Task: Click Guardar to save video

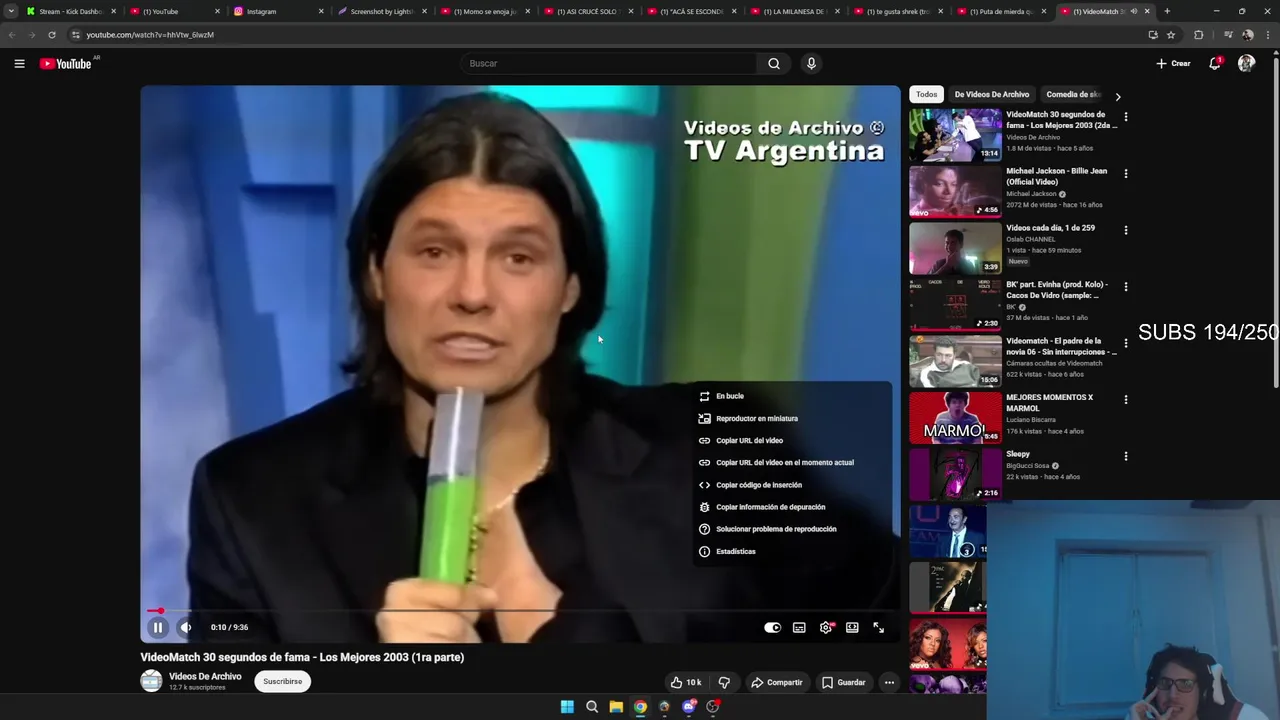Action: [x=843, y=682]
